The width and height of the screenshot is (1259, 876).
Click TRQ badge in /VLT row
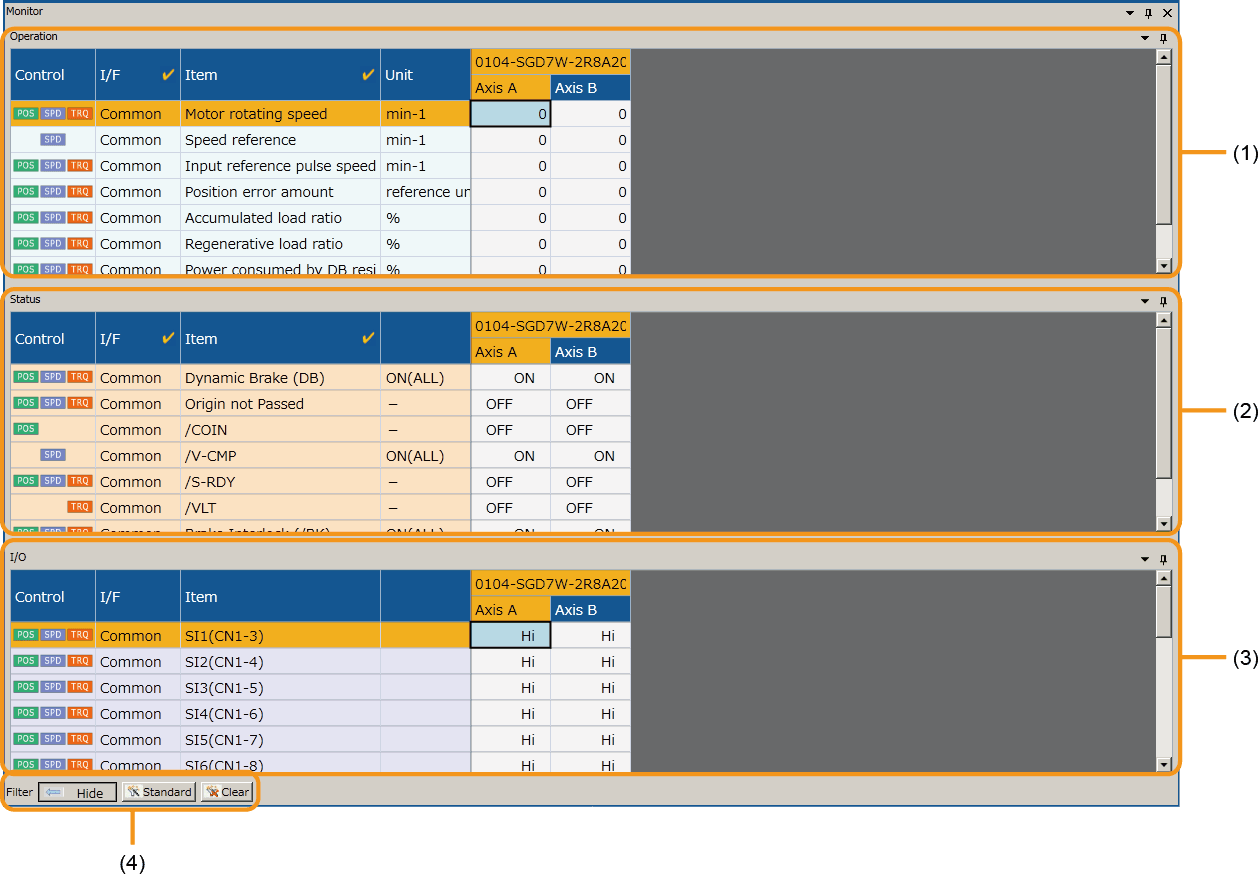80,507
